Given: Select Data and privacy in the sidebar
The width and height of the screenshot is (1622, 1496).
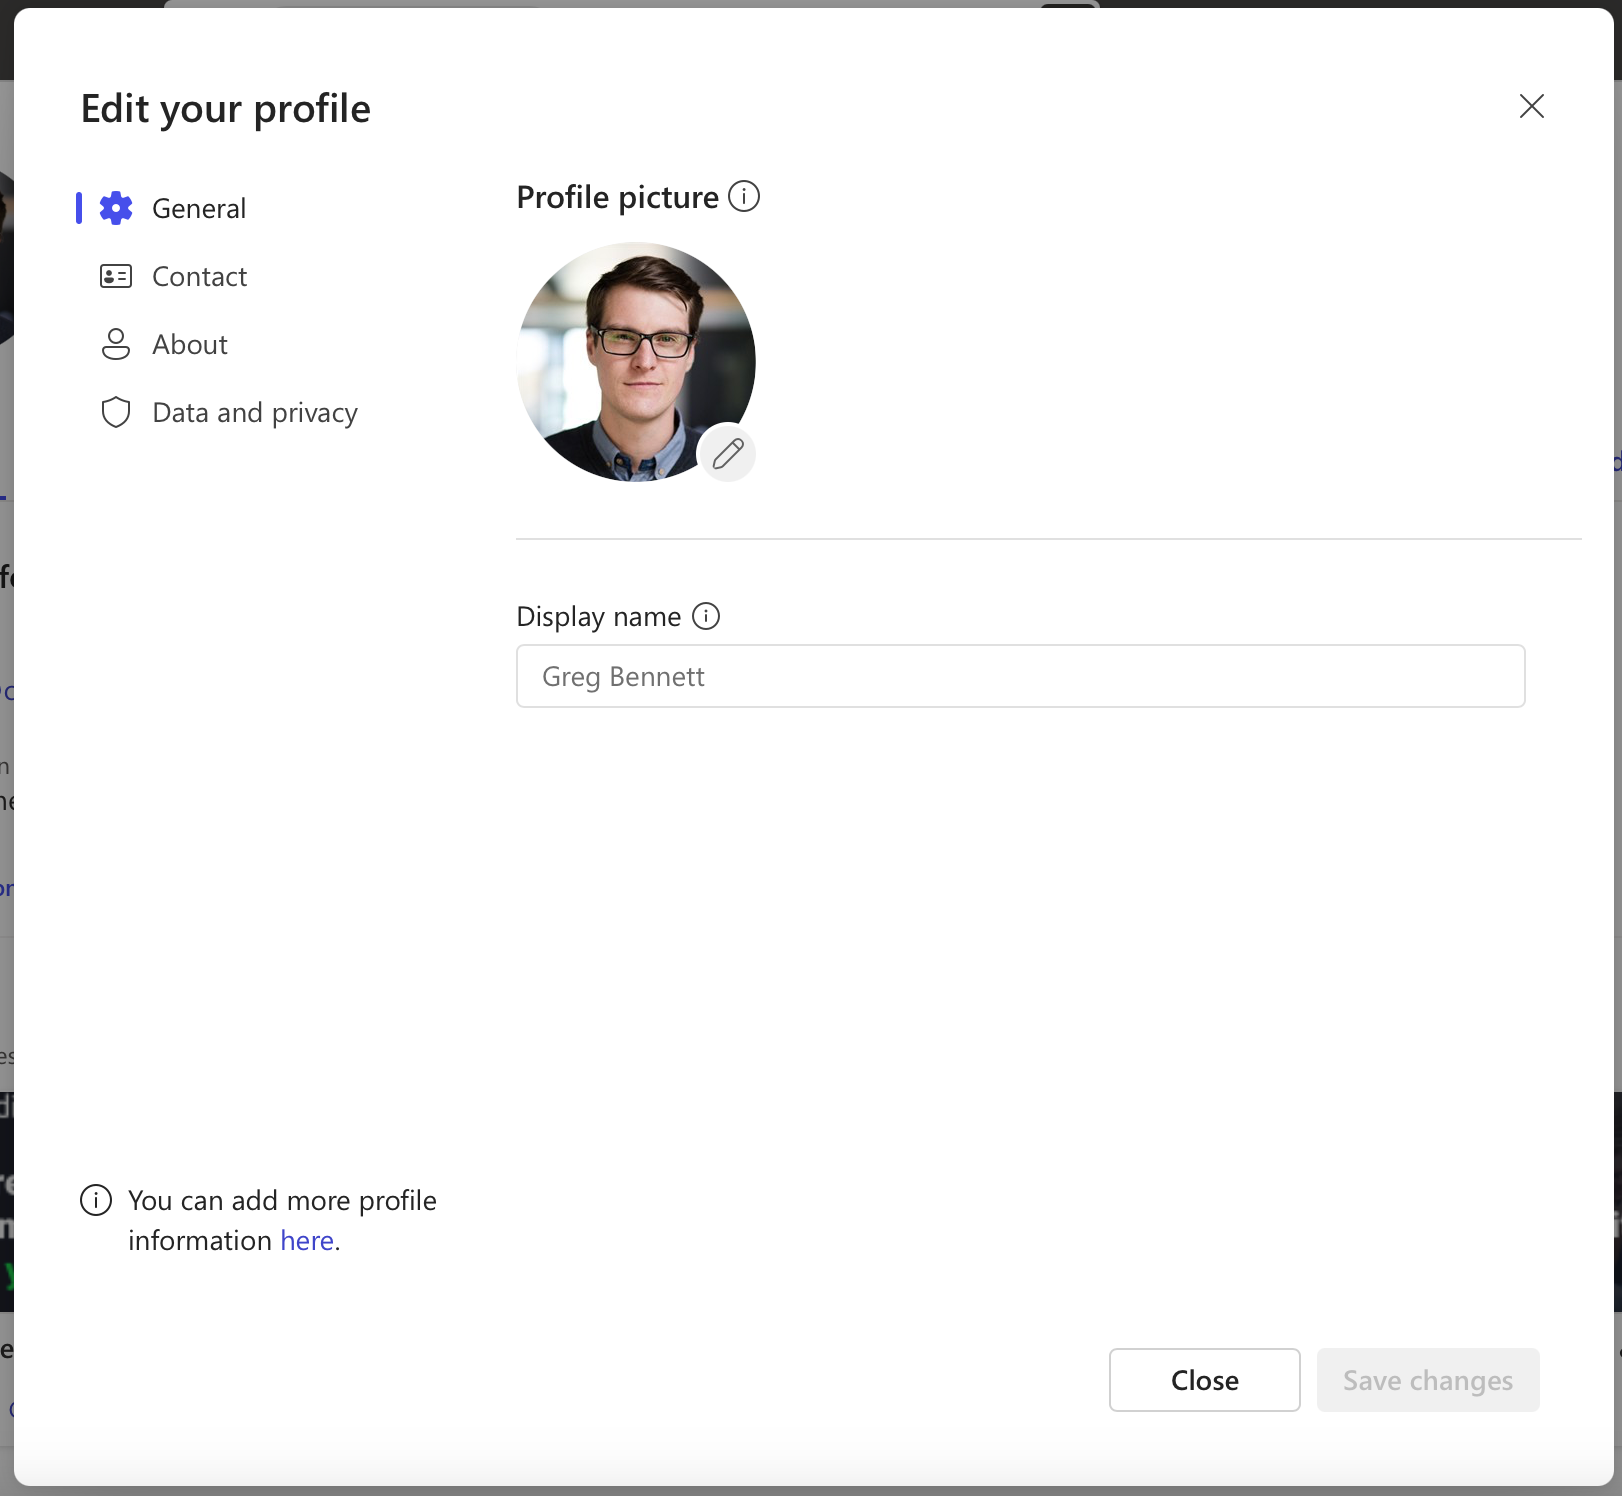Looking at the screenshot, I should tap(255, 412).
